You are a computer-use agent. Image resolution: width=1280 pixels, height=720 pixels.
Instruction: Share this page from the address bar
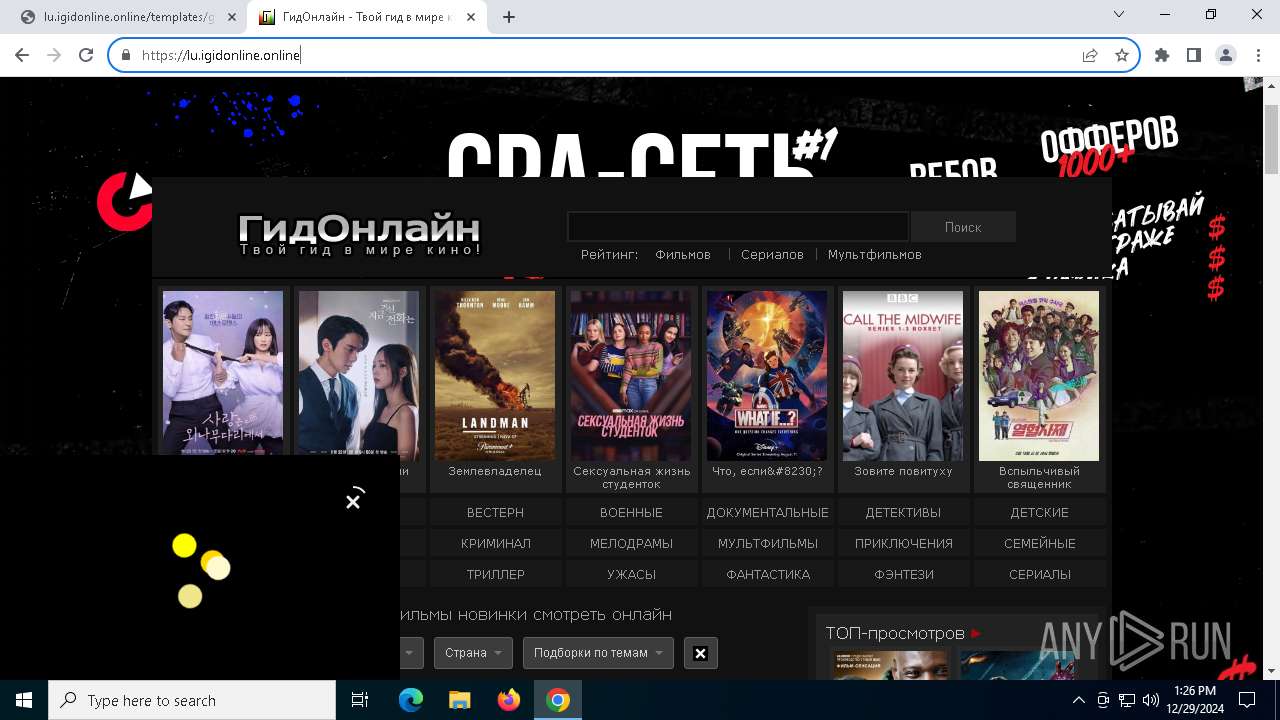[1090, 55]
